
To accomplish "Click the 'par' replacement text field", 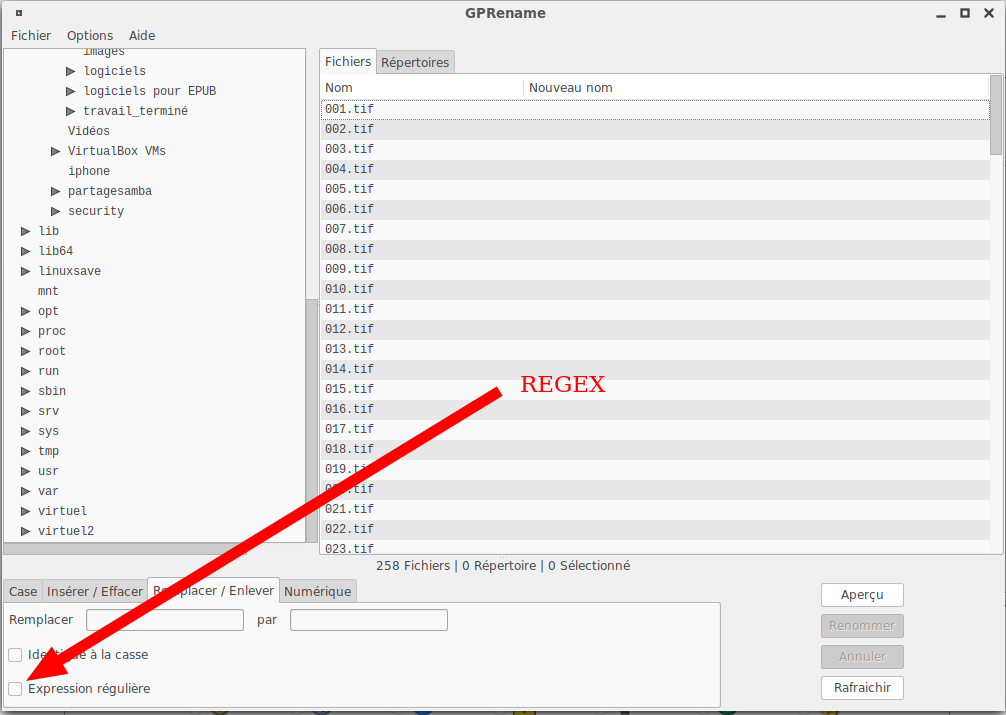I will tap(369, 620).
